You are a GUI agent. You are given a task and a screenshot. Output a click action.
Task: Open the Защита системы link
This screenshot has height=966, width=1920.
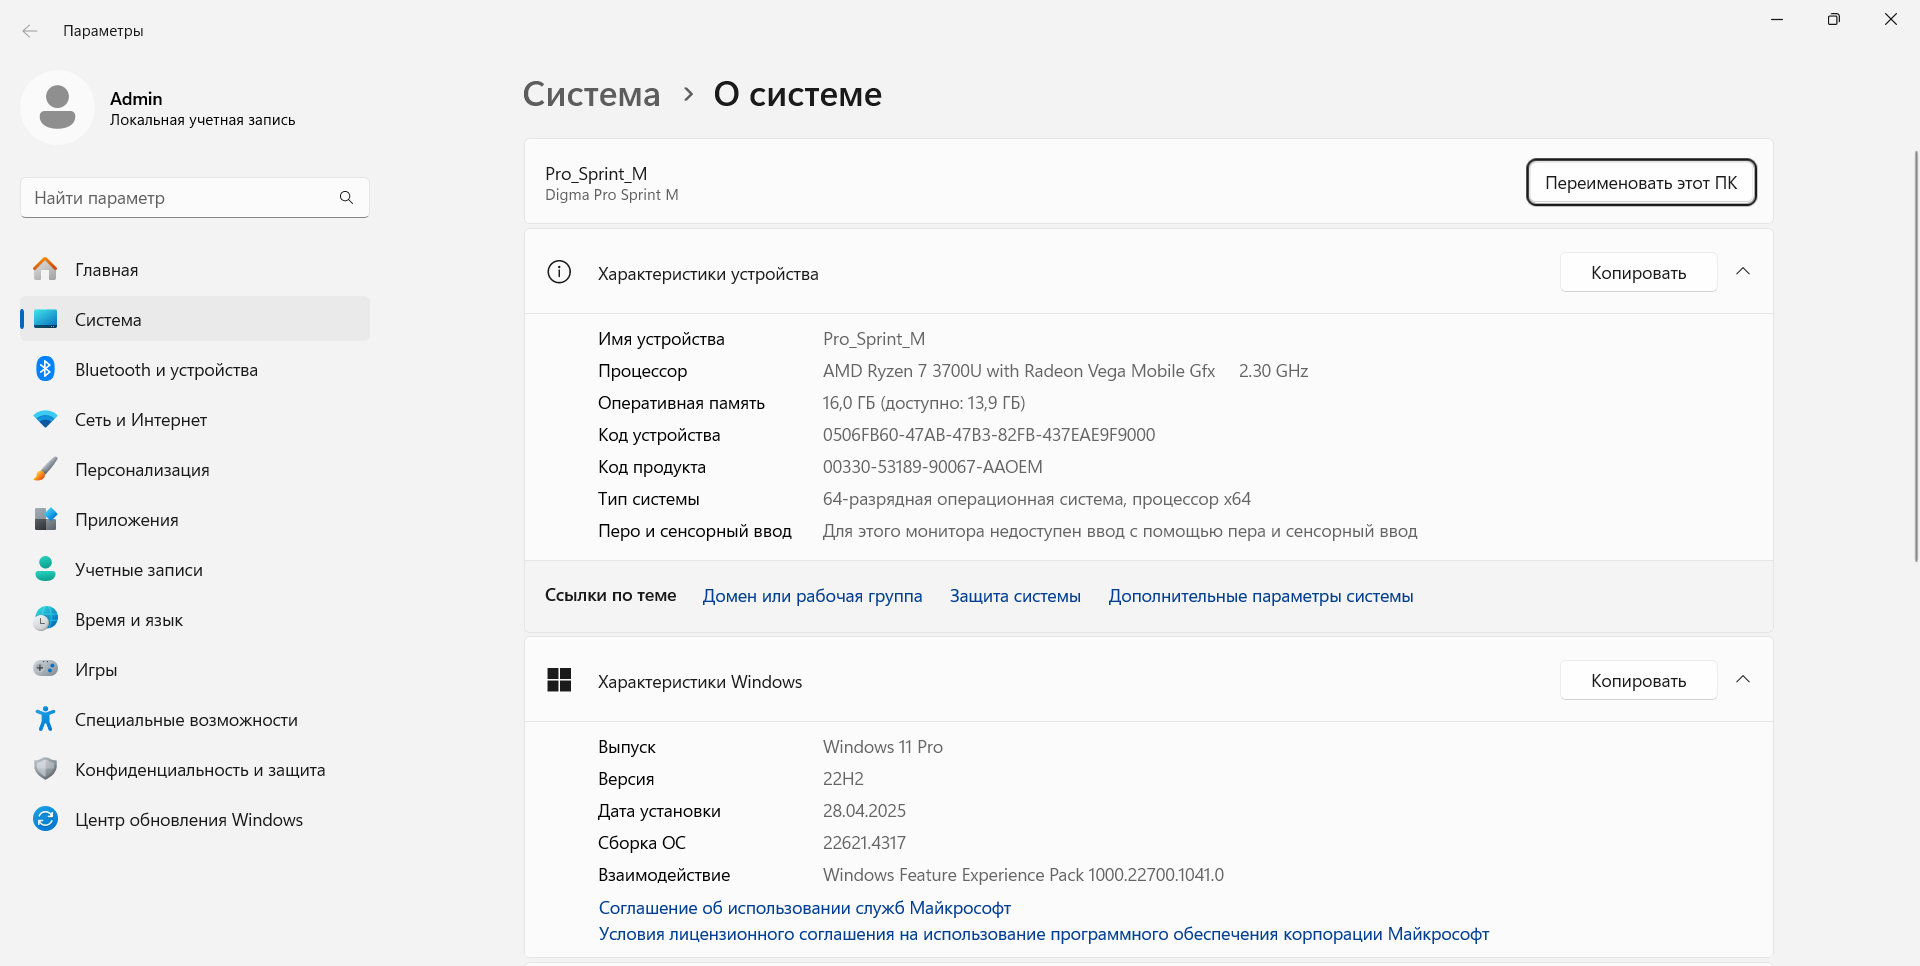point(1015,596)
